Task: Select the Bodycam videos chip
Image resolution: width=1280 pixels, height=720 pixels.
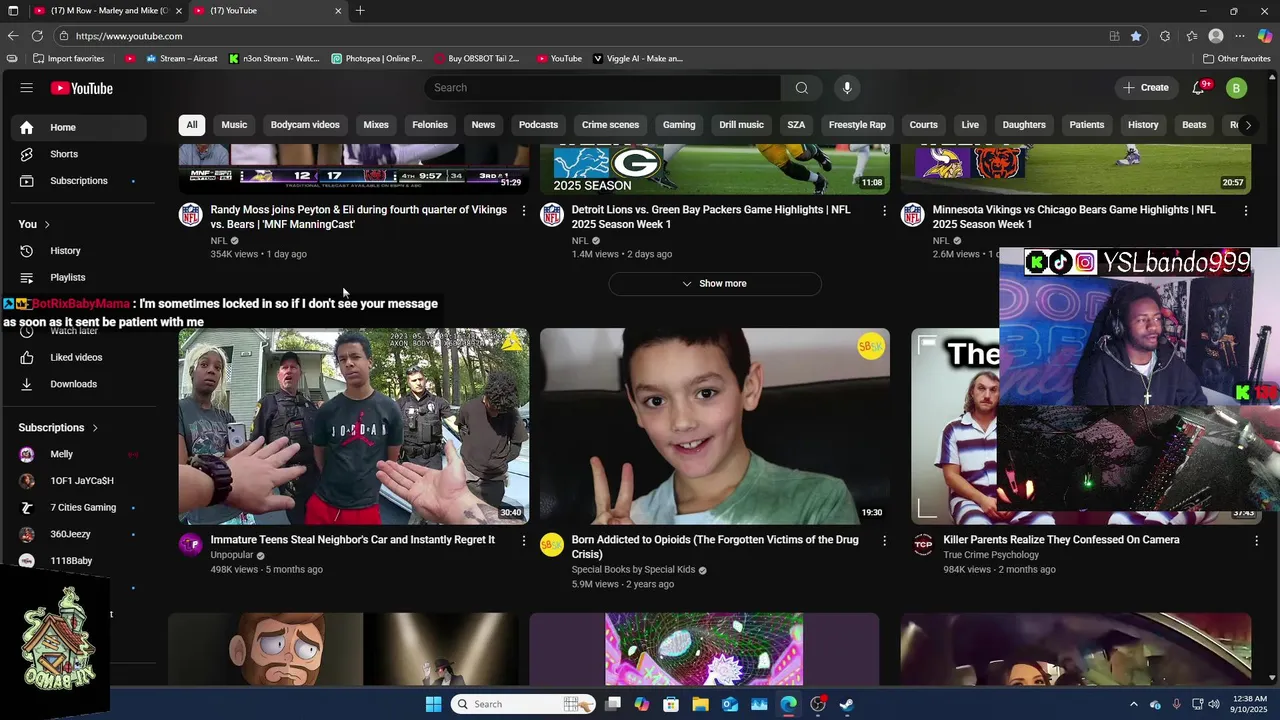Action: [x=305, y=125]
